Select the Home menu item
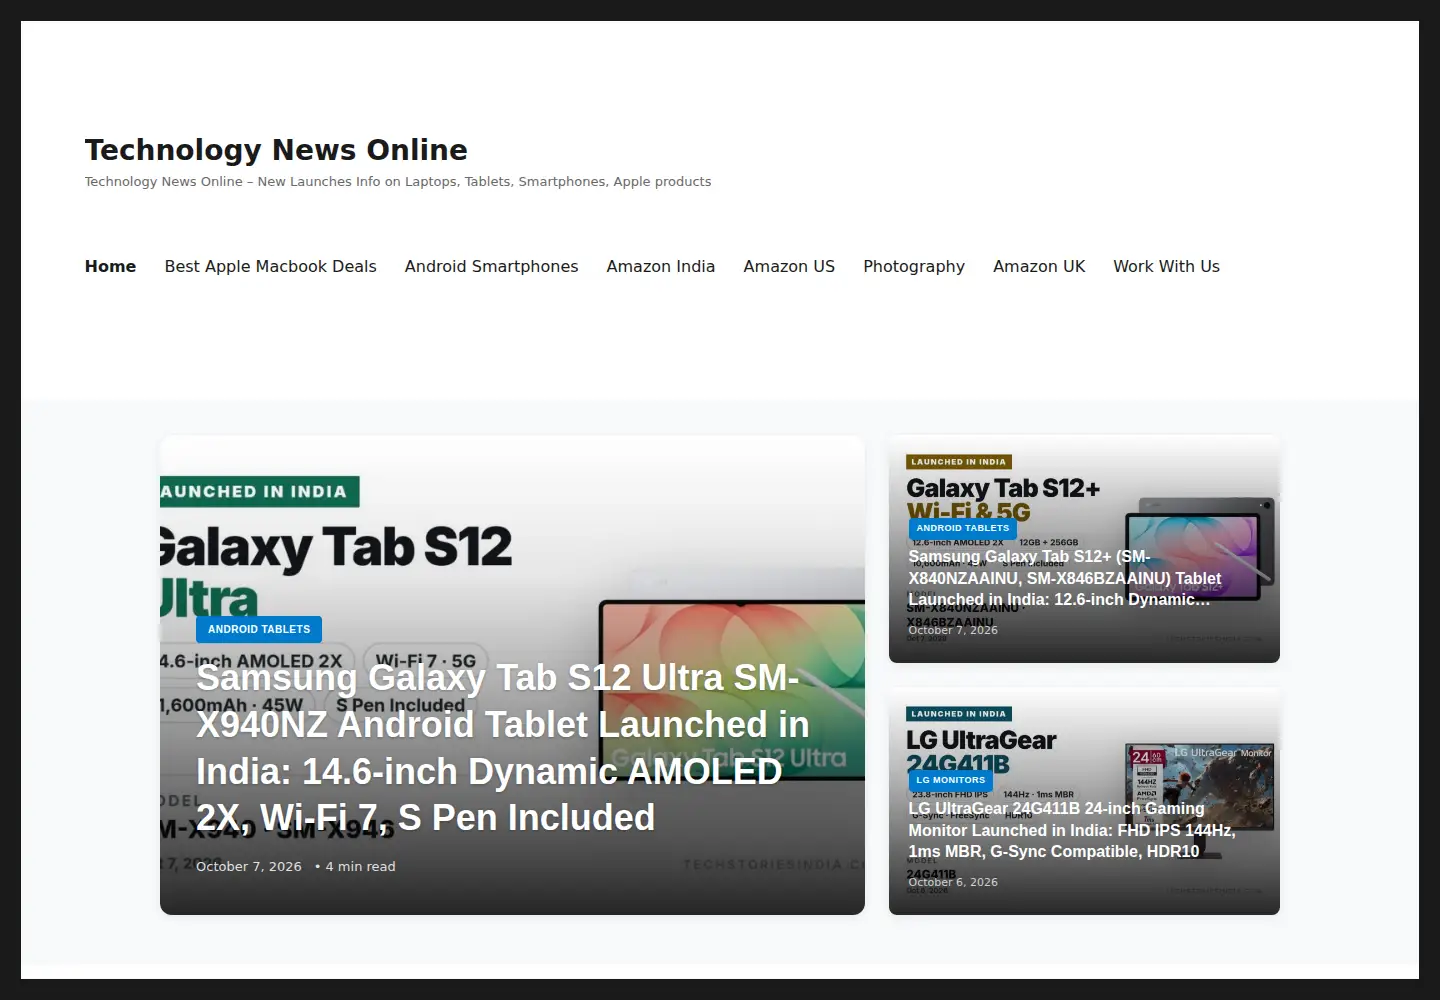The image size is (1440, 1000). point(110,266)
